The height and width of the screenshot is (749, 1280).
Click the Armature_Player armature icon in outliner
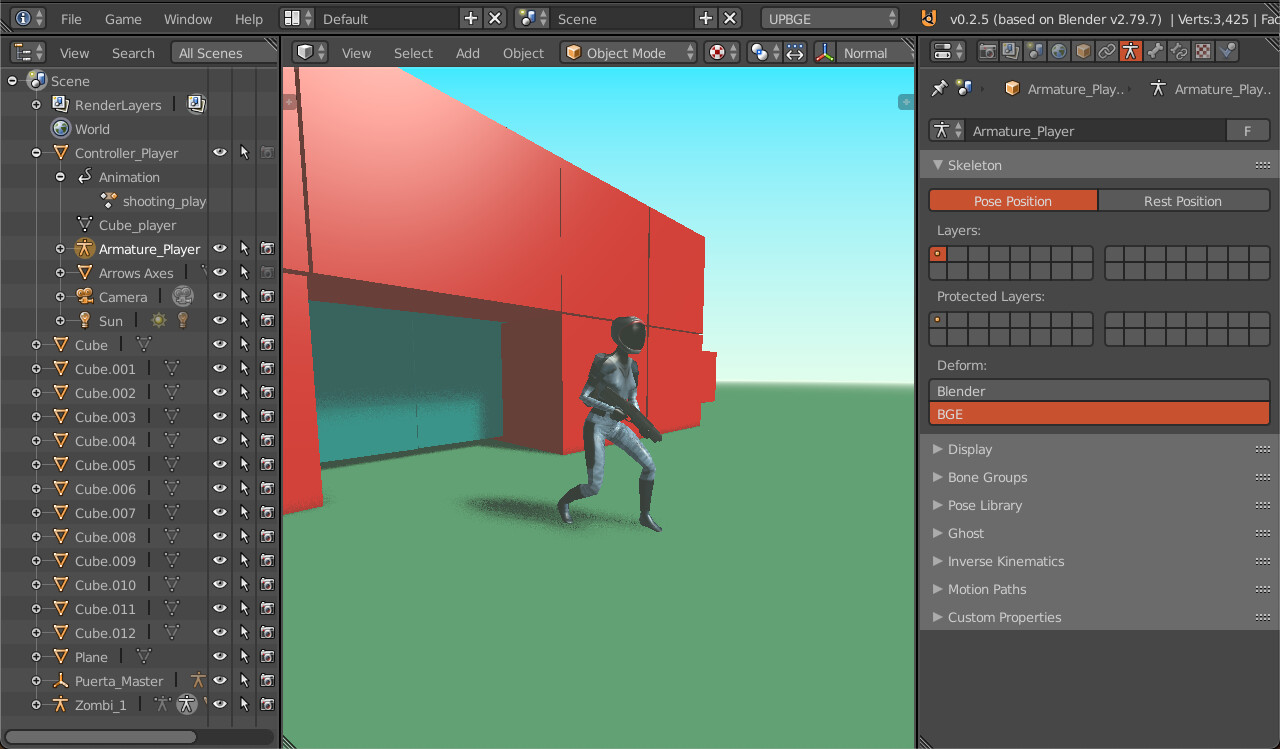point(85,248)
